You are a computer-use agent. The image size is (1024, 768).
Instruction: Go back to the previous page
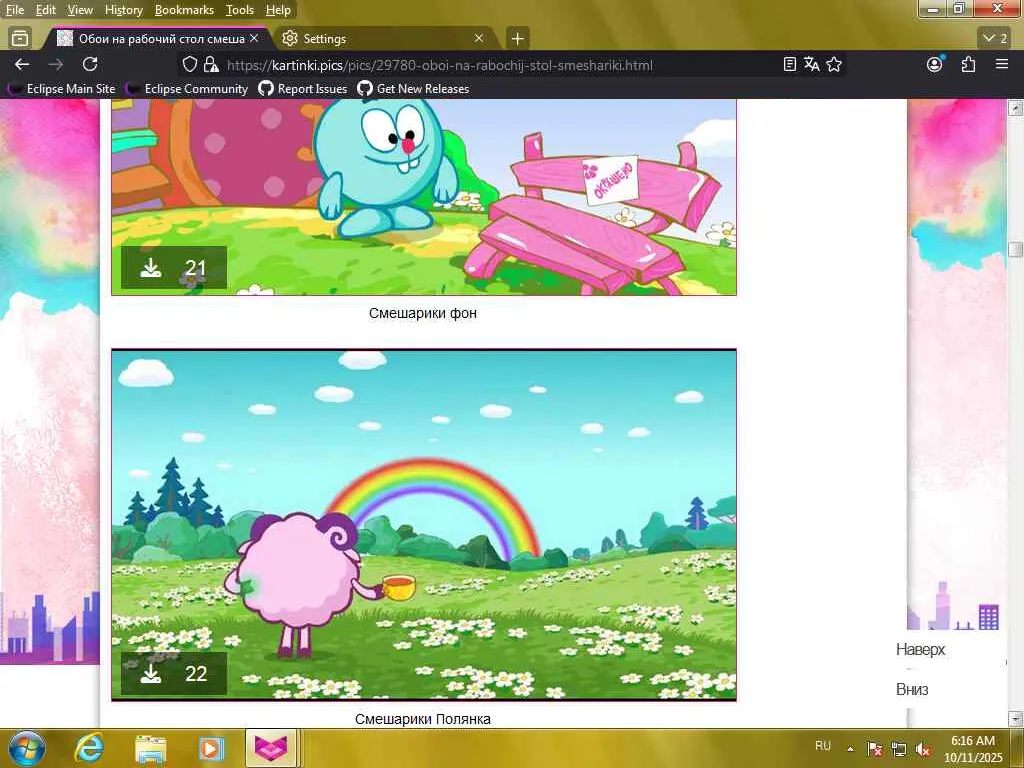point(22,64)
